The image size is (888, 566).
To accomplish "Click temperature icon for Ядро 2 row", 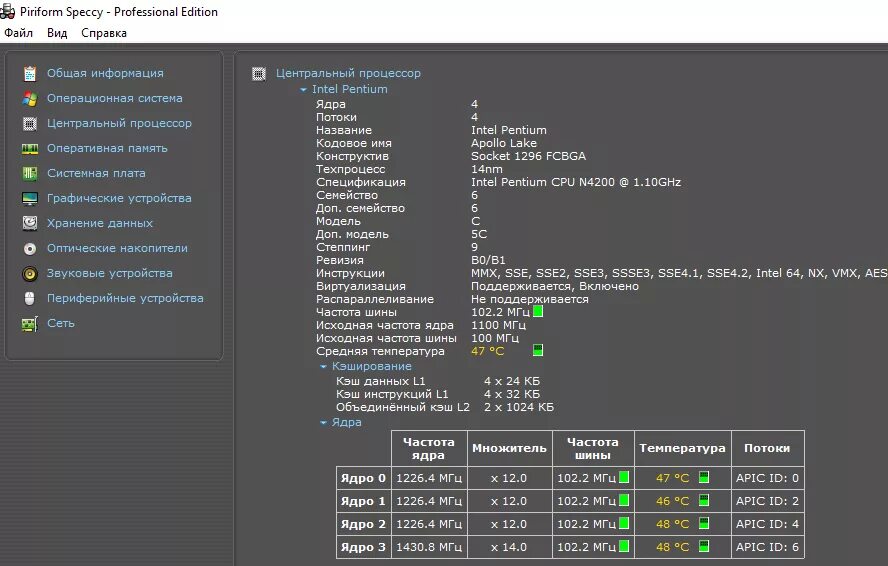I will pyautogui.click(x=704, y=523).
